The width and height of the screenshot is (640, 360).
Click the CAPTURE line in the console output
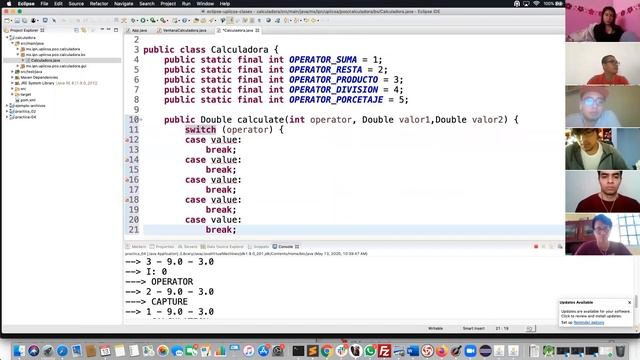pos(156,302)
